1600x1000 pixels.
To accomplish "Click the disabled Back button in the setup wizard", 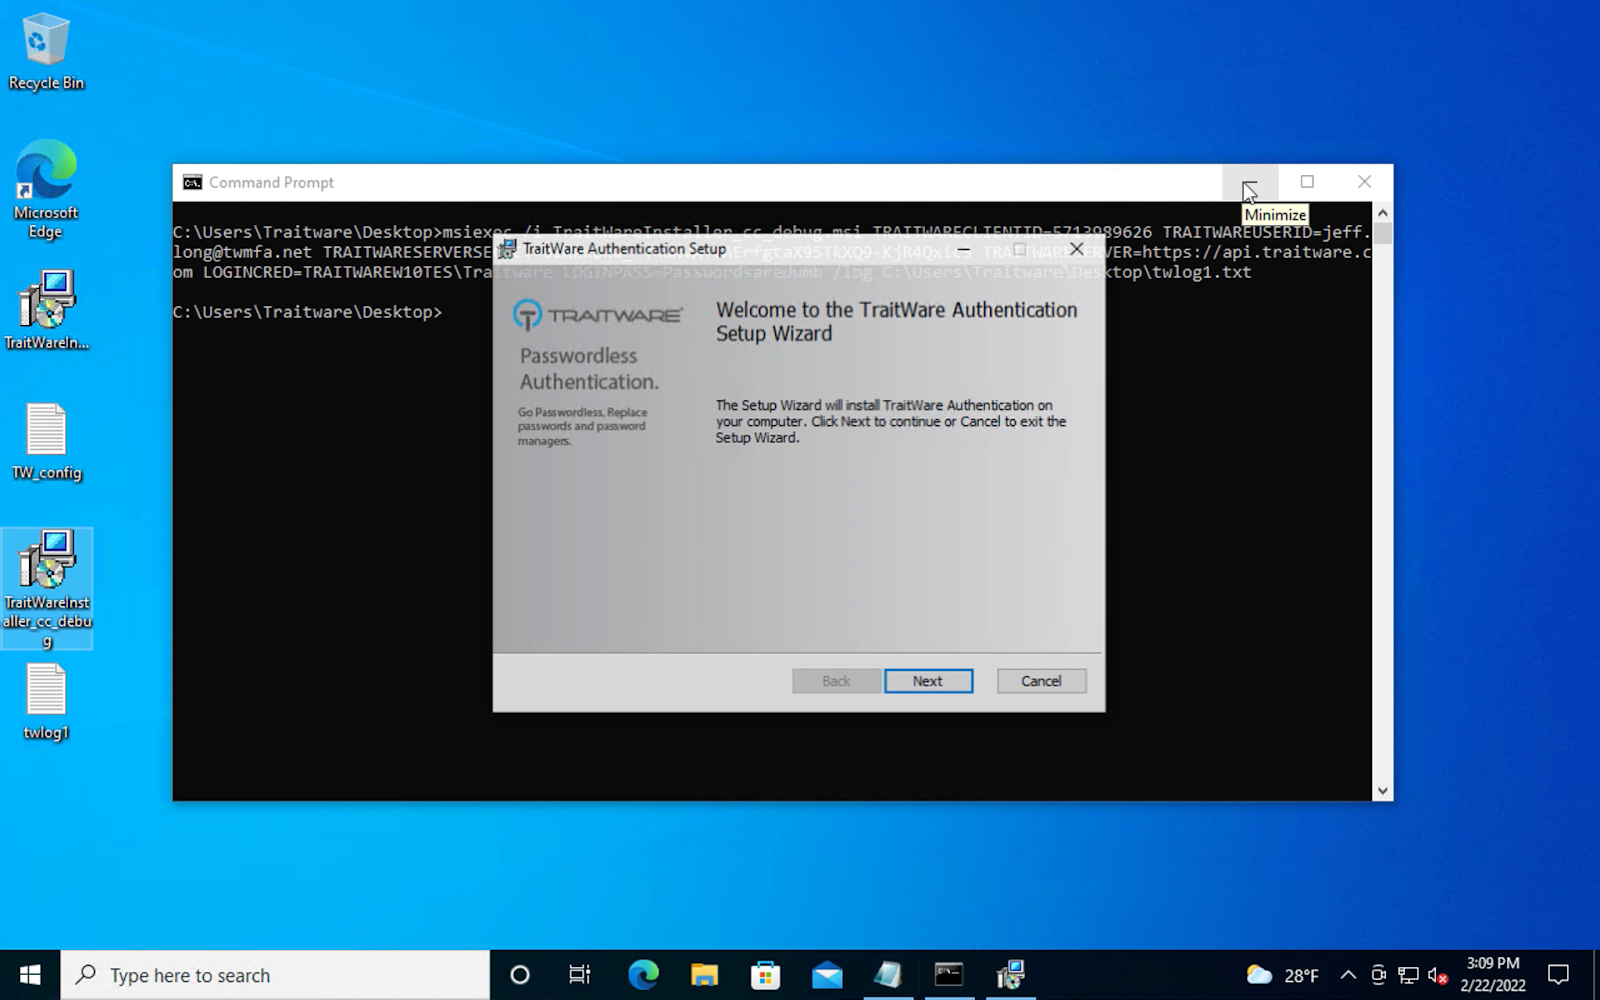I will (836, 681).
